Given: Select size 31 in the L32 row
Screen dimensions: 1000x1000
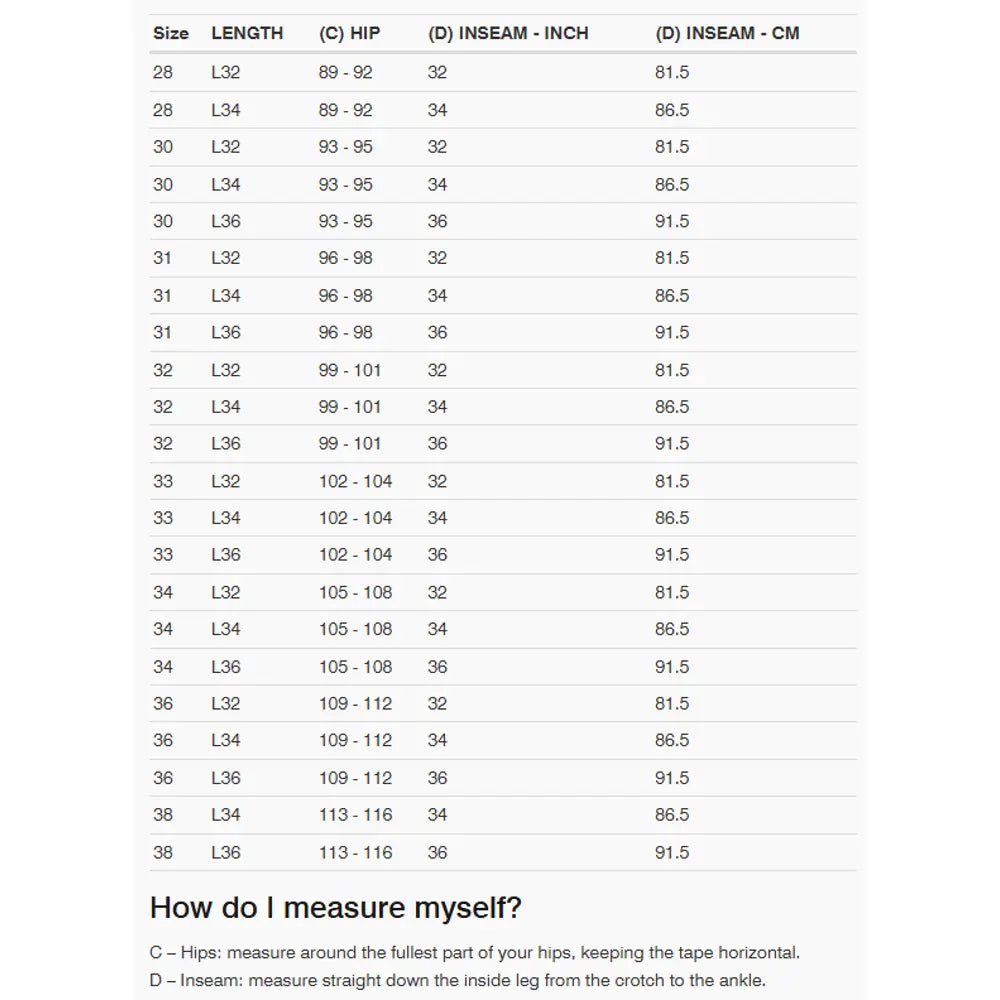Looking at the screenshot, I should click(162, 258).
